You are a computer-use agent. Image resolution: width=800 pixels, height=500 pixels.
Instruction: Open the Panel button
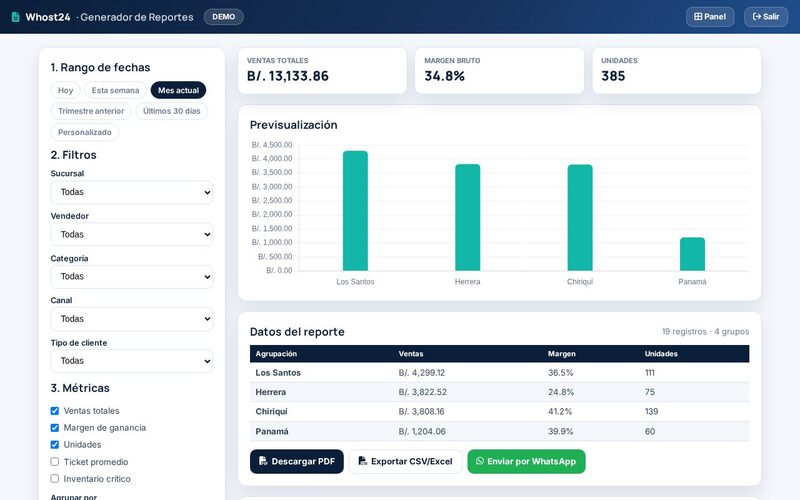pos(710,16)
